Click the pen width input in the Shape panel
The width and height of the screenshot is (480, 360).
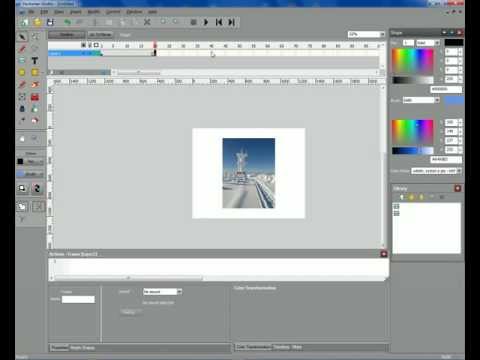click(x=408, y=43)
